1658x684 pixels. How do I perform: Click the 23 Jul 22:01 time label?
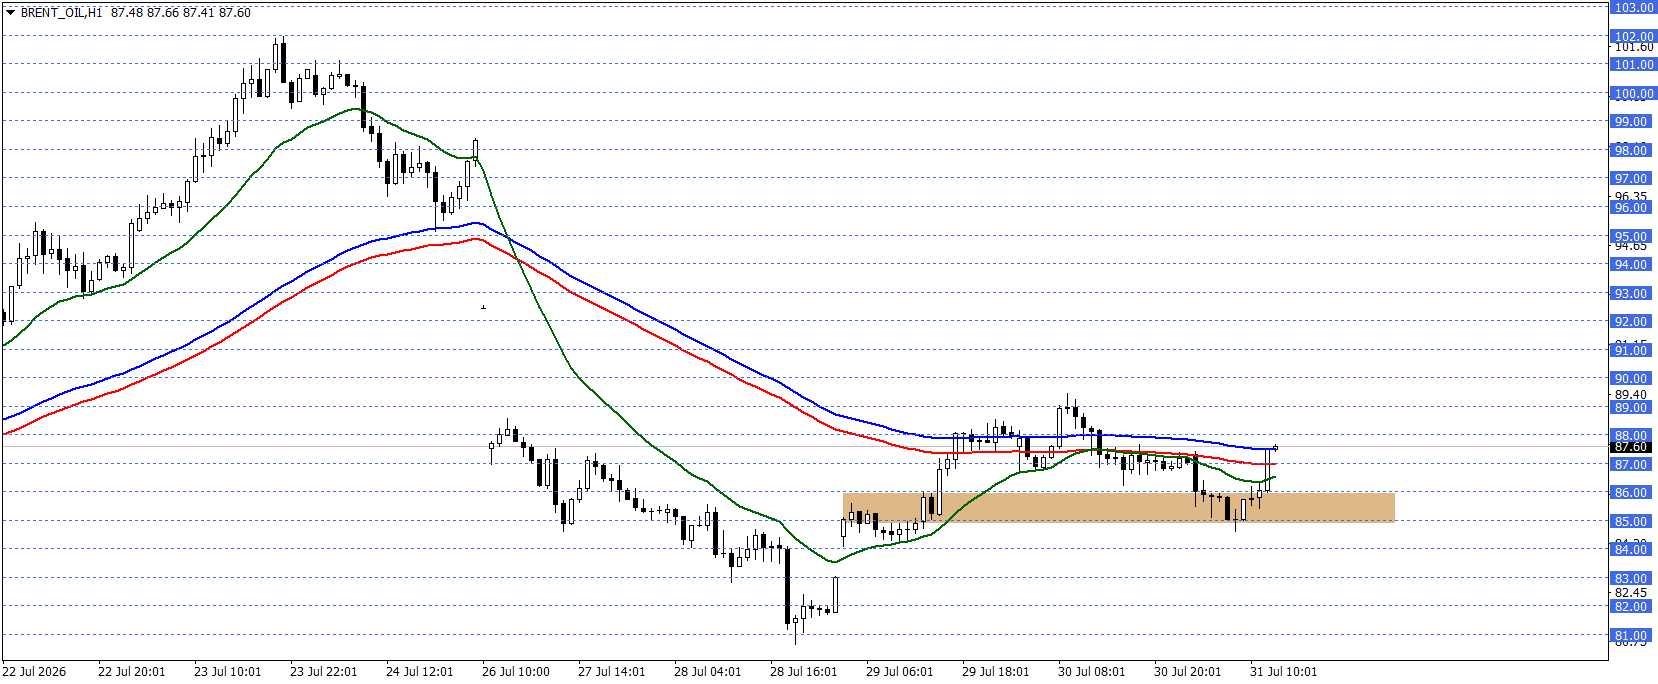(323, 671)
